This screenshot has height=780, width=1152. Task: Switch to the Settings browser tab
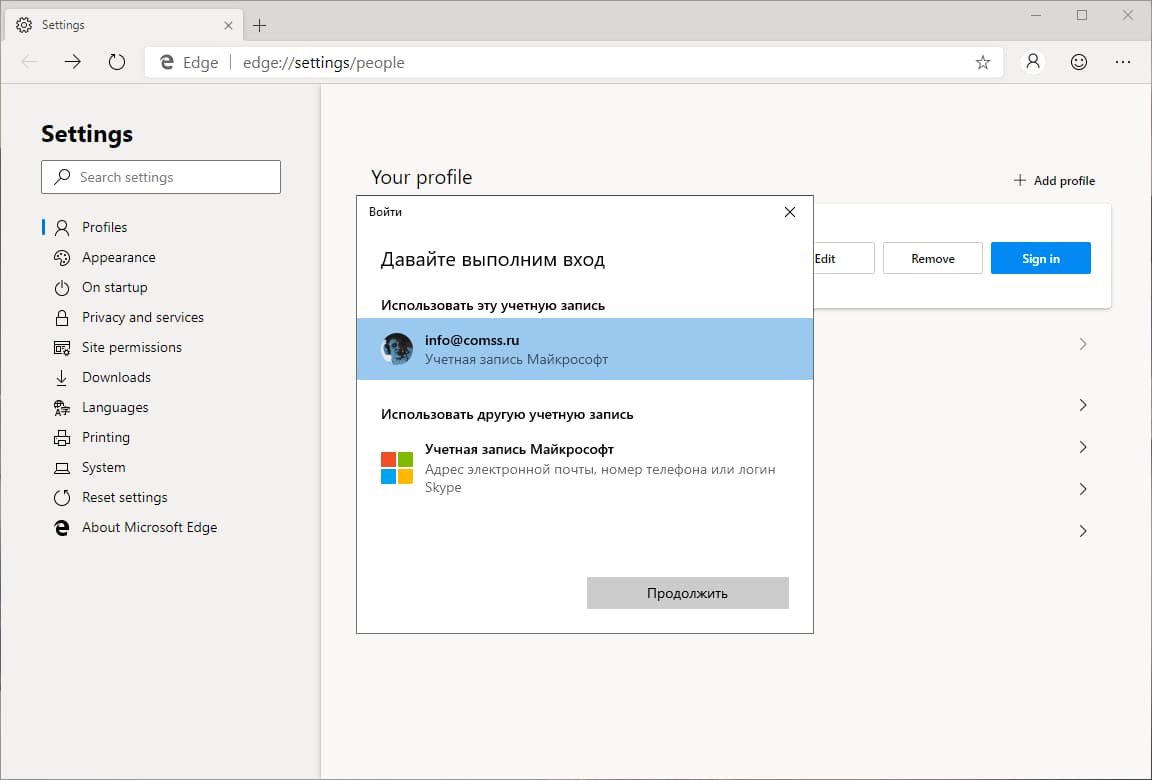(110, 24)
